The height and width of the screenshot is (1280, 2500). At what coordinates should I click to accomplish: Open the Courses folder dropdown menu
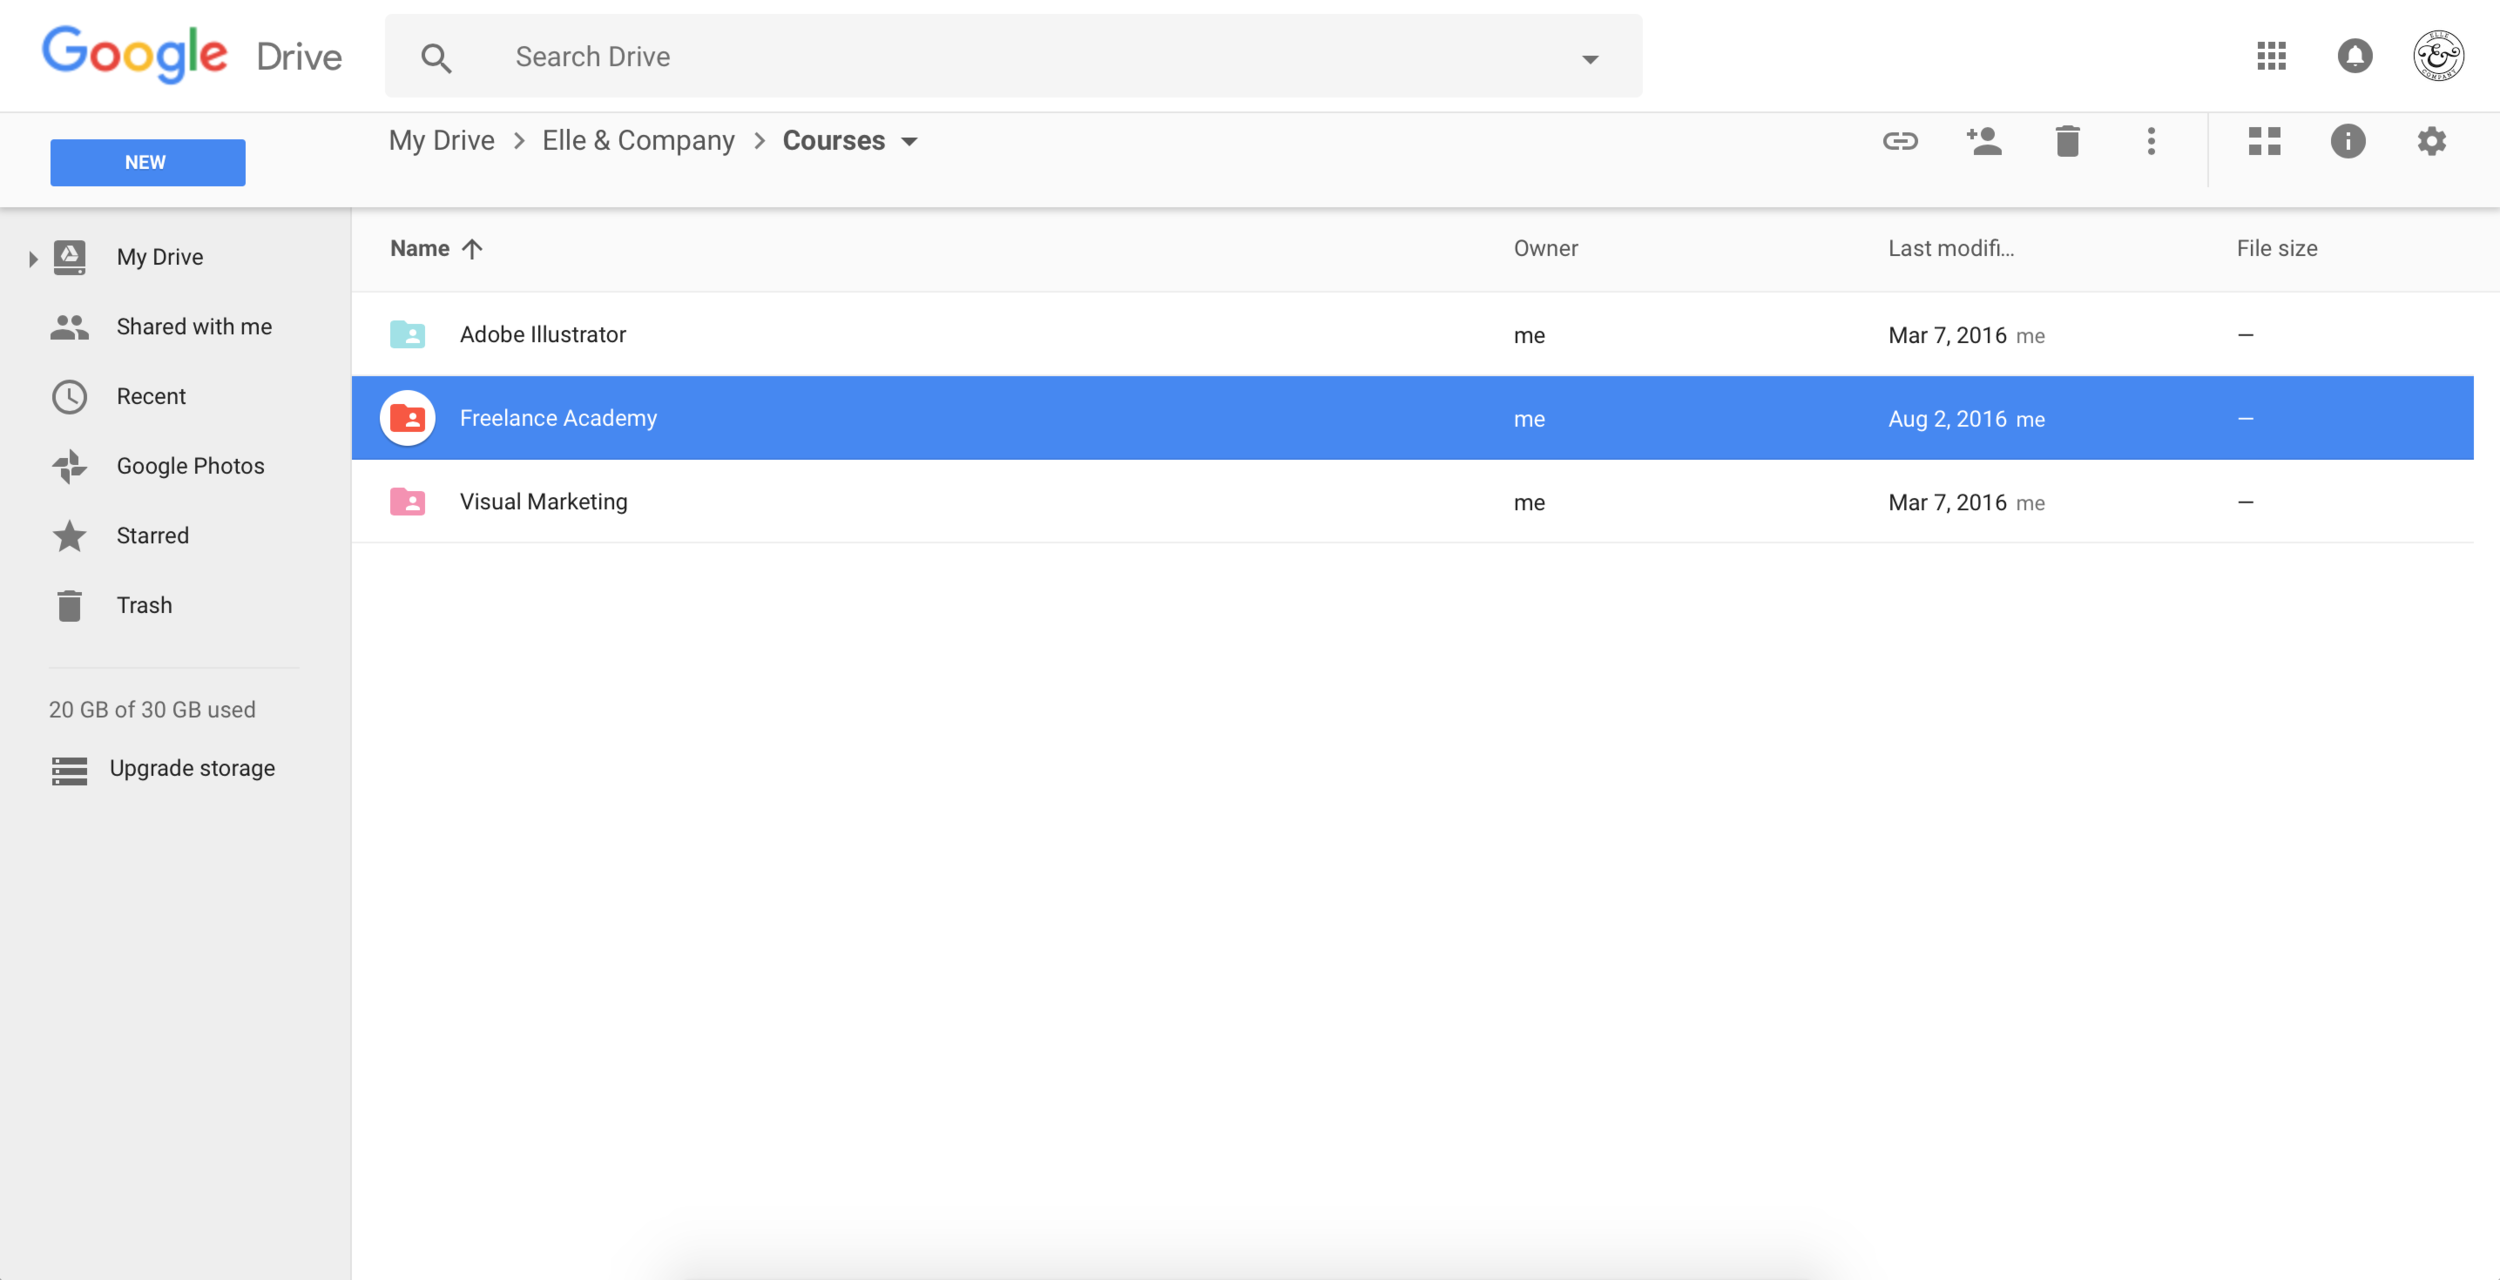909,142
